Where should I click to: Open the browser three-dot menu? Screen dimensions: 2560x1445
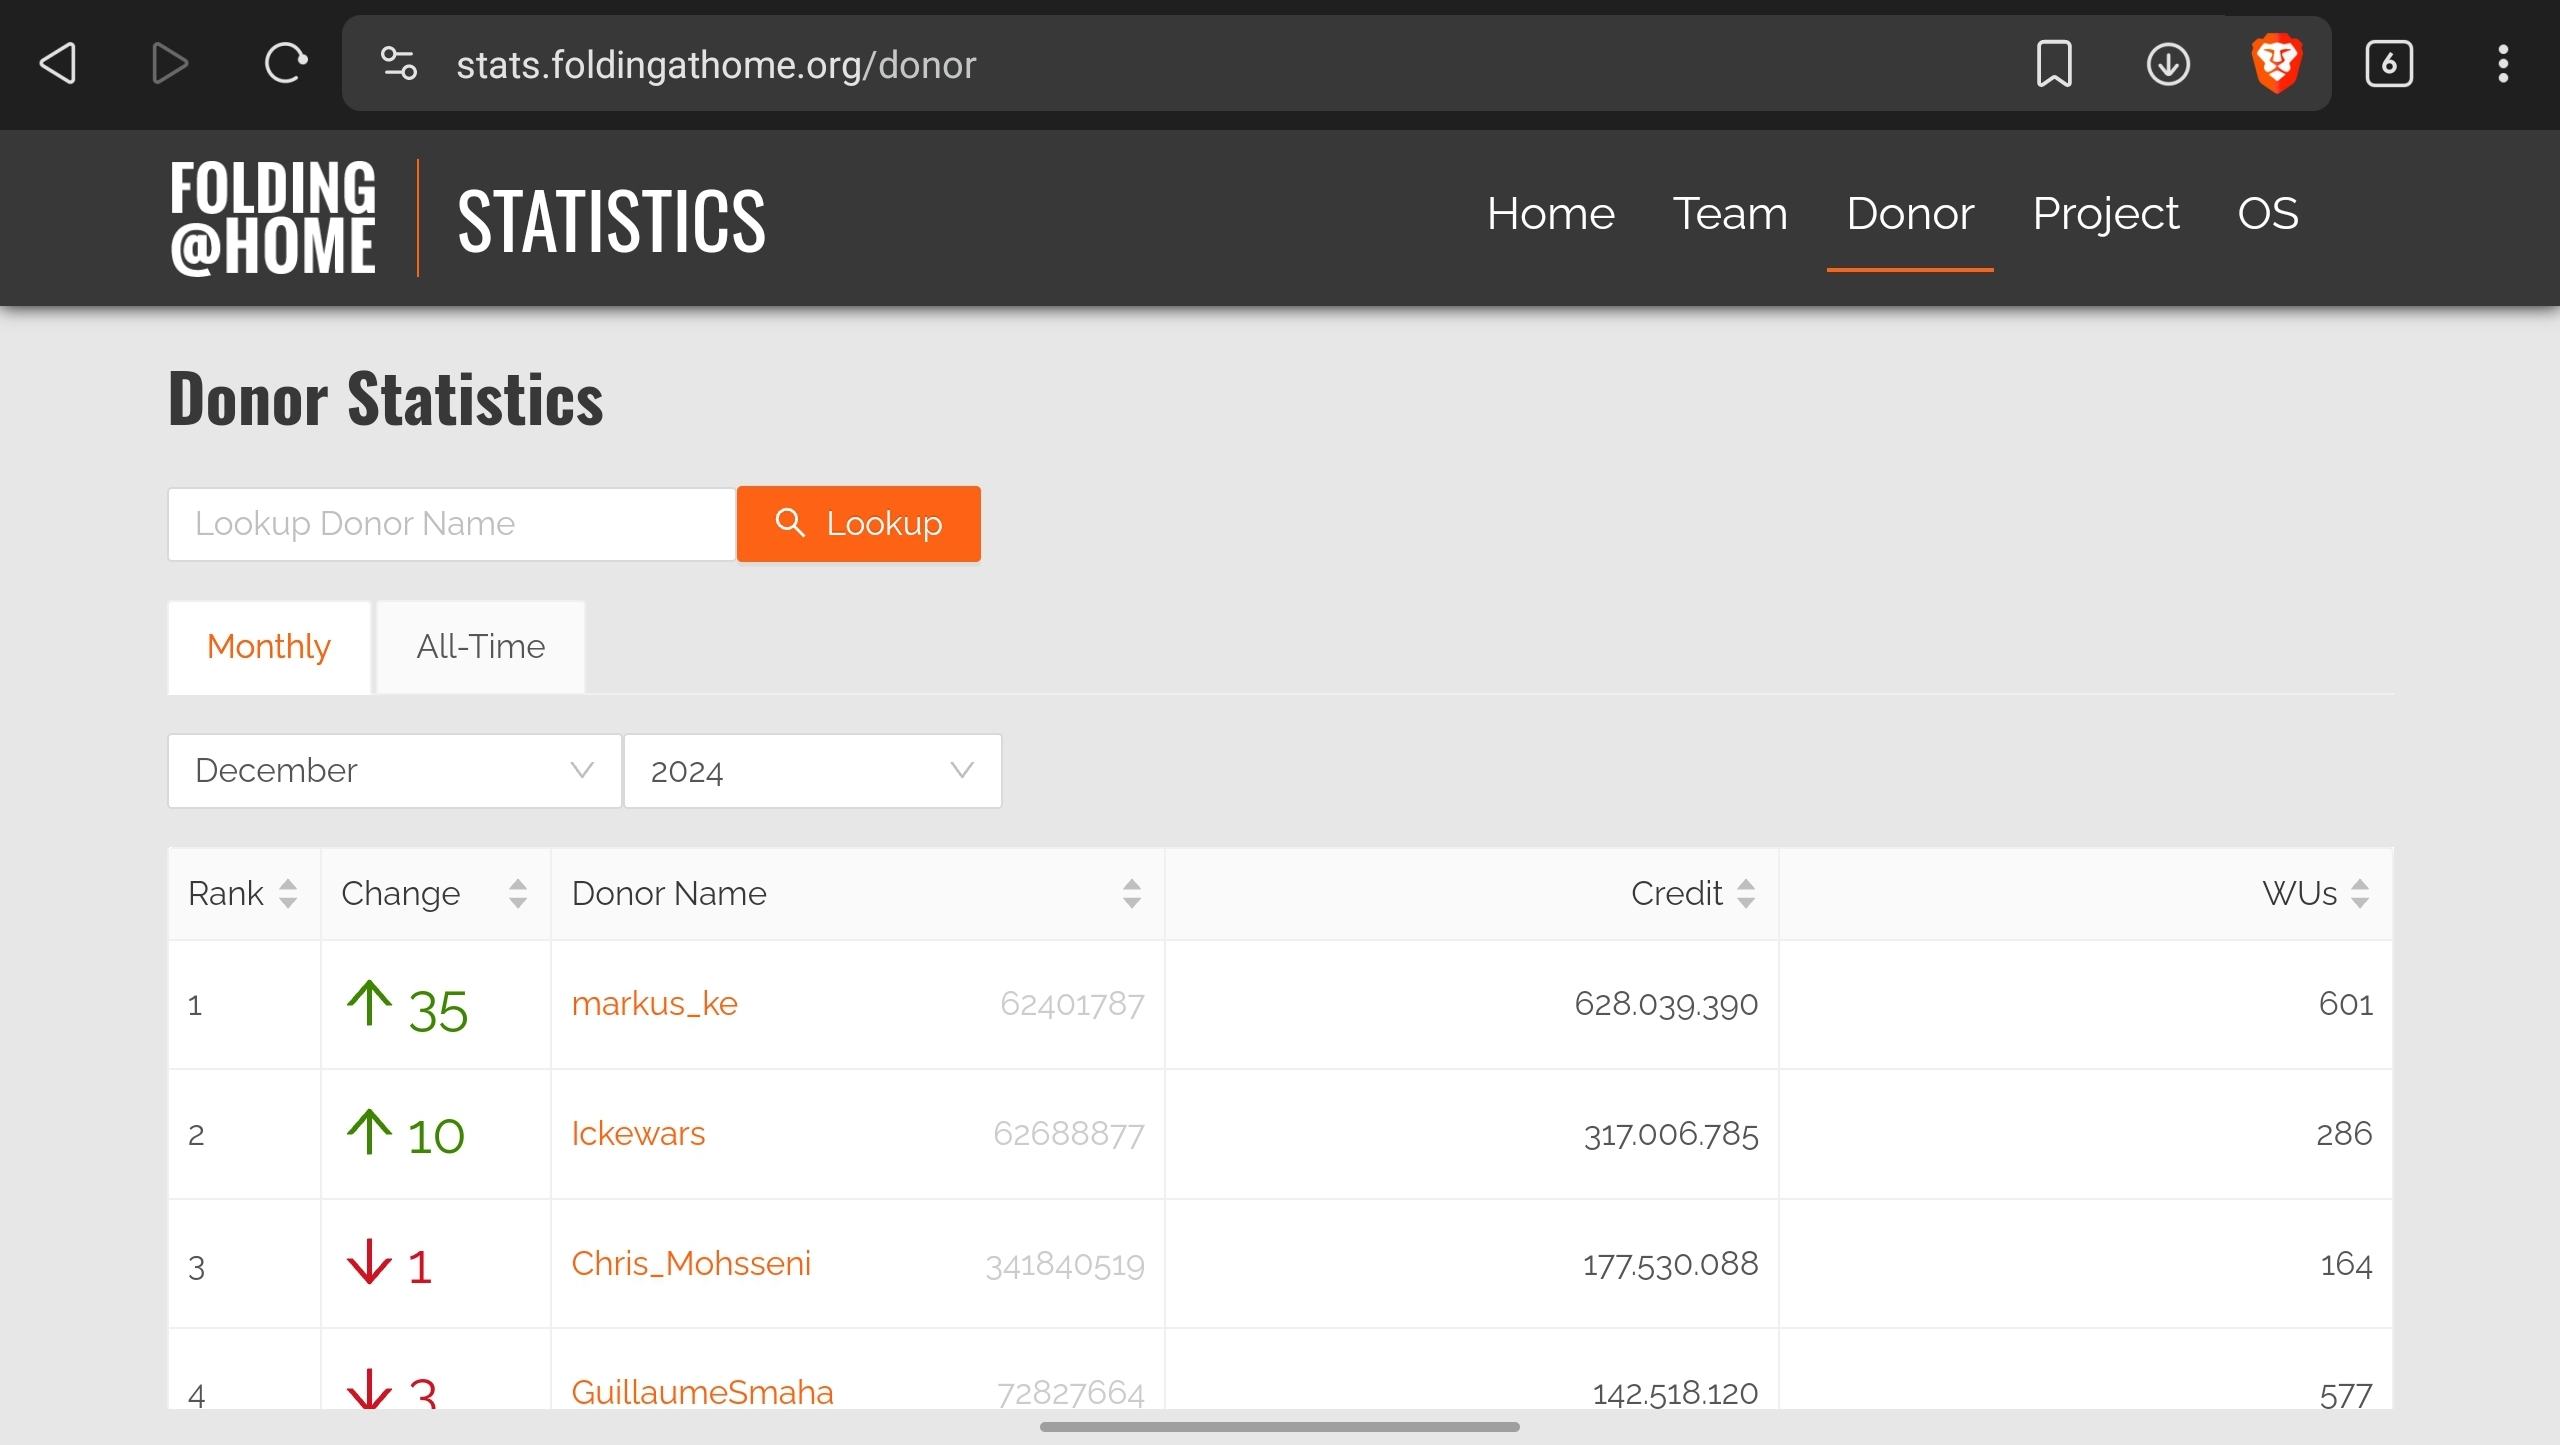[x=2503, y=64]
